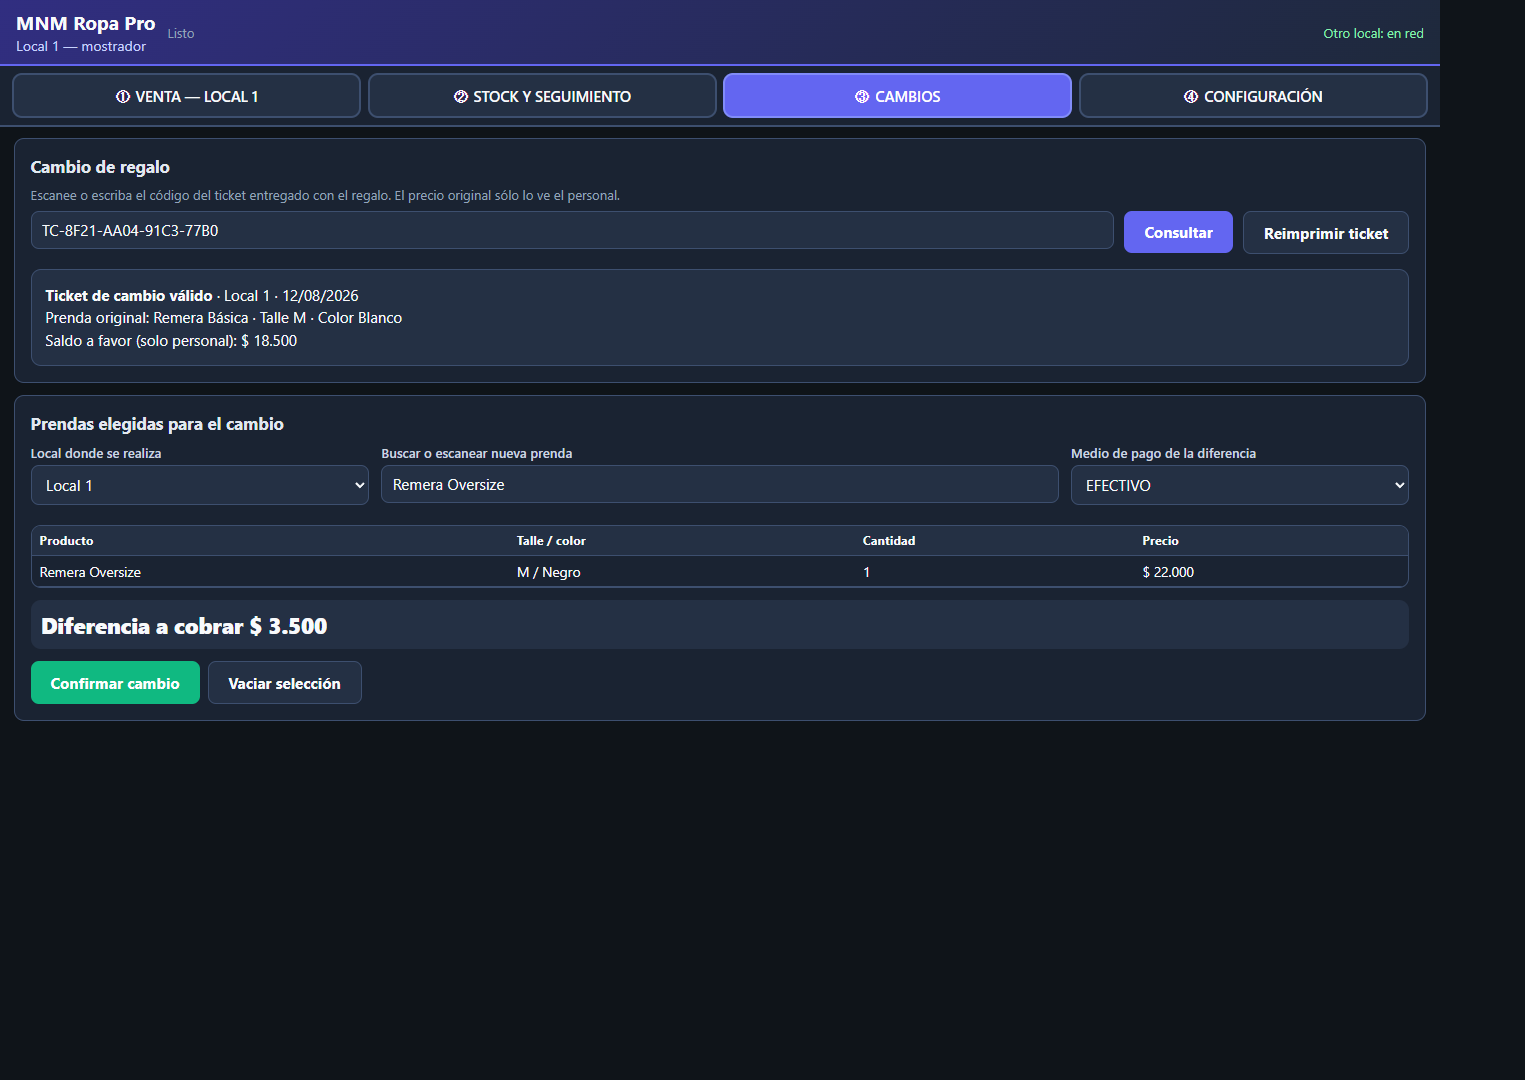Screen dimensions: 1525x1080
Task: Click the Diferencia a cobrar $ 3.500 total
Action: (184, 626)
